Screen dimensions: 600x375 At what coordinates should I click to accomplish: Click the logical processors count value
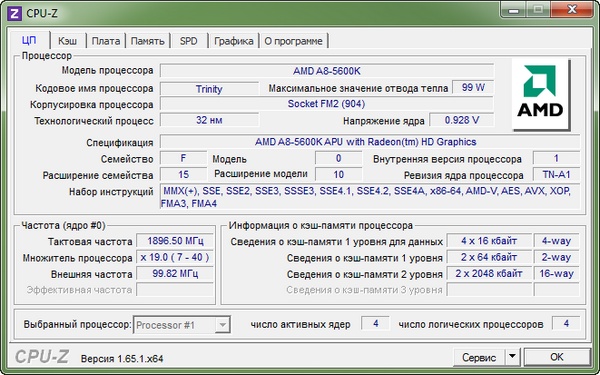(x=566, y=324)
